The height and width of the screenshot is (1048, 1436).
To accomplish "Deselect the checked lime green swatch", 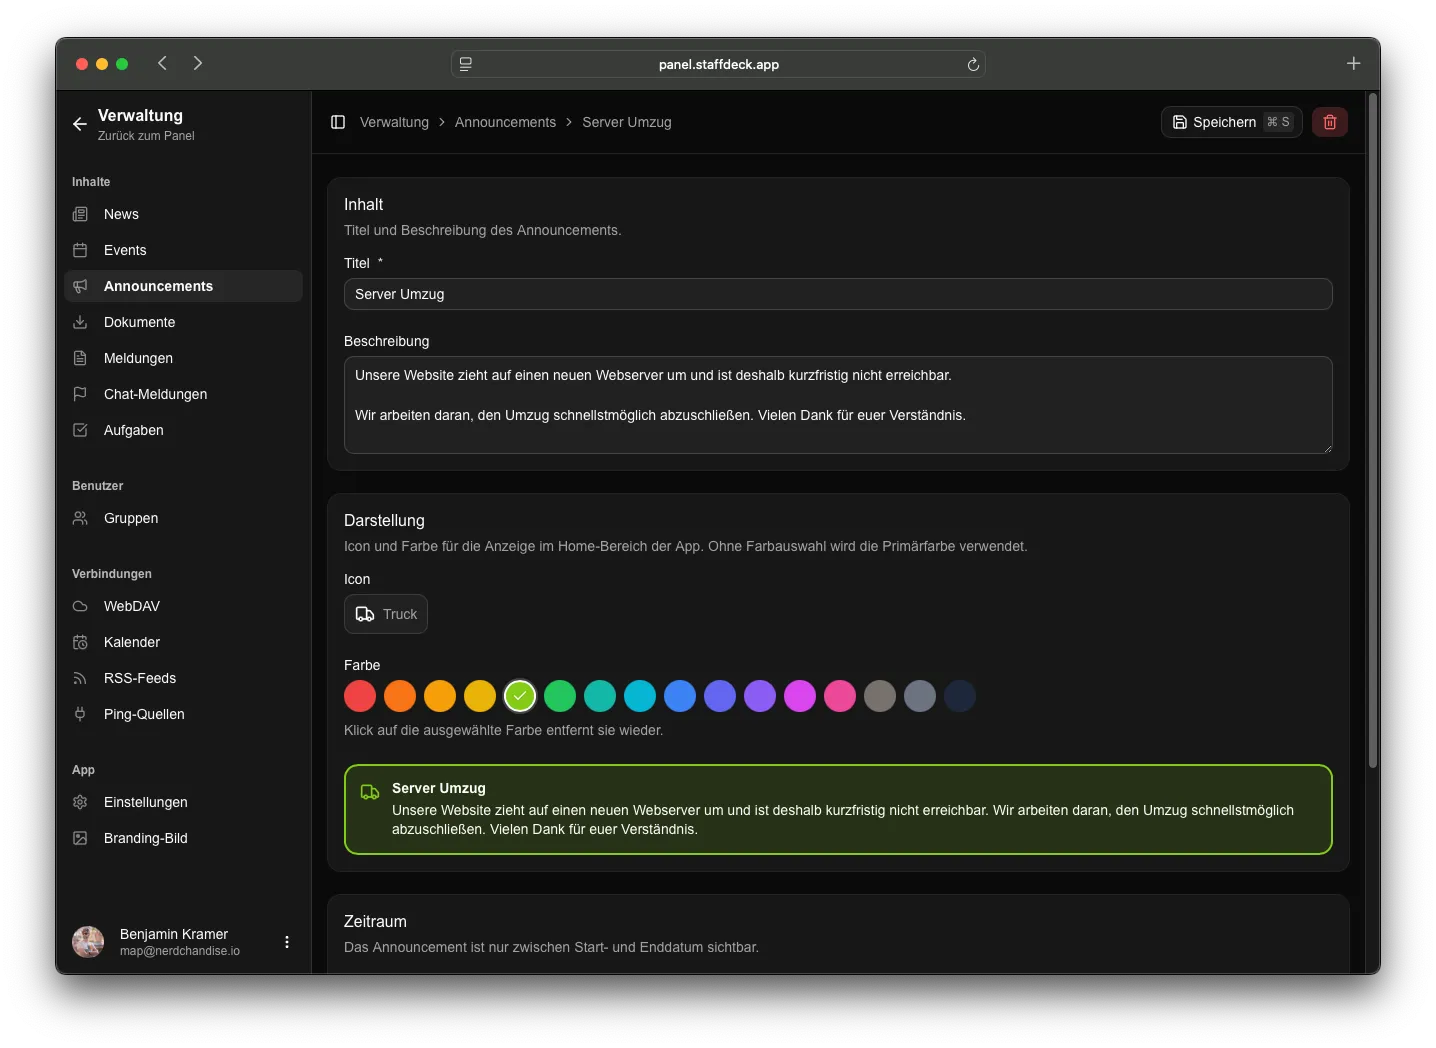I will coord(520,696).
